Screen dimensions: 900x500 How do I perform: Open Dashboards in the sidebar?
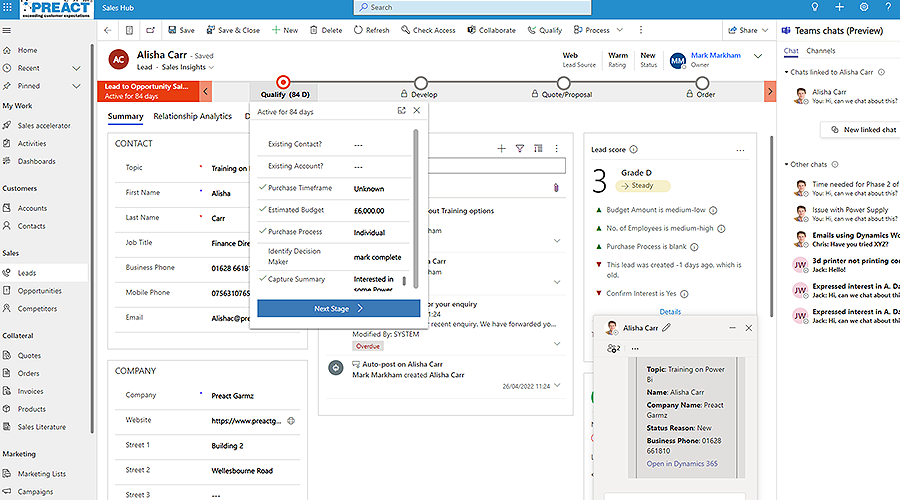point(36,161)
